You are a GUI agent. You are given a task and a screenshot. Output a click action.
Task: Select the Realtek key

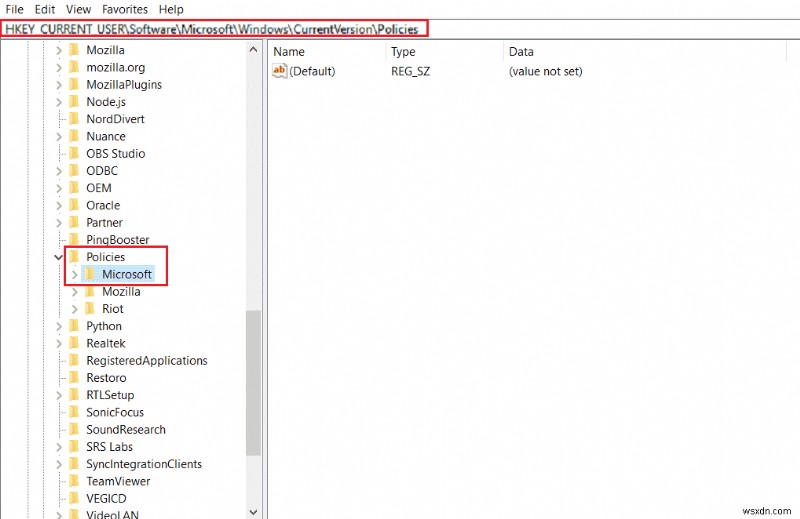[106, 343]
